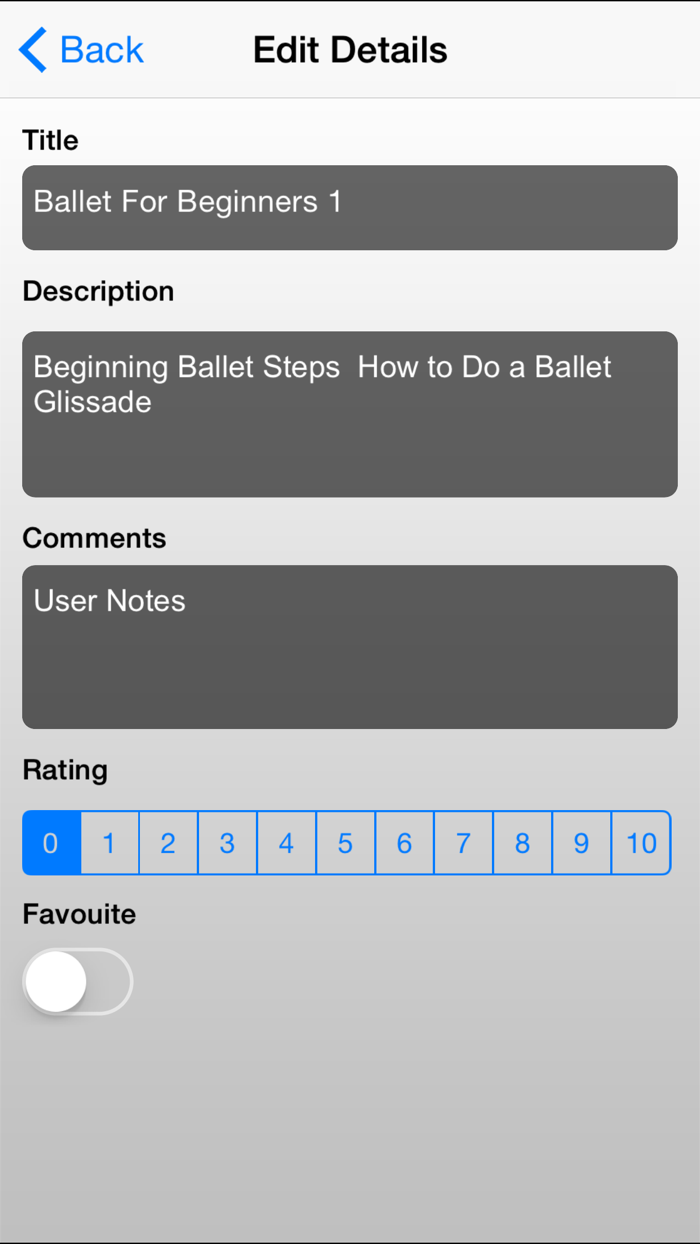Tap the back chevron arrow icon
The height and width of the screenshot is (1244, 700).
(x=31, y=49)
